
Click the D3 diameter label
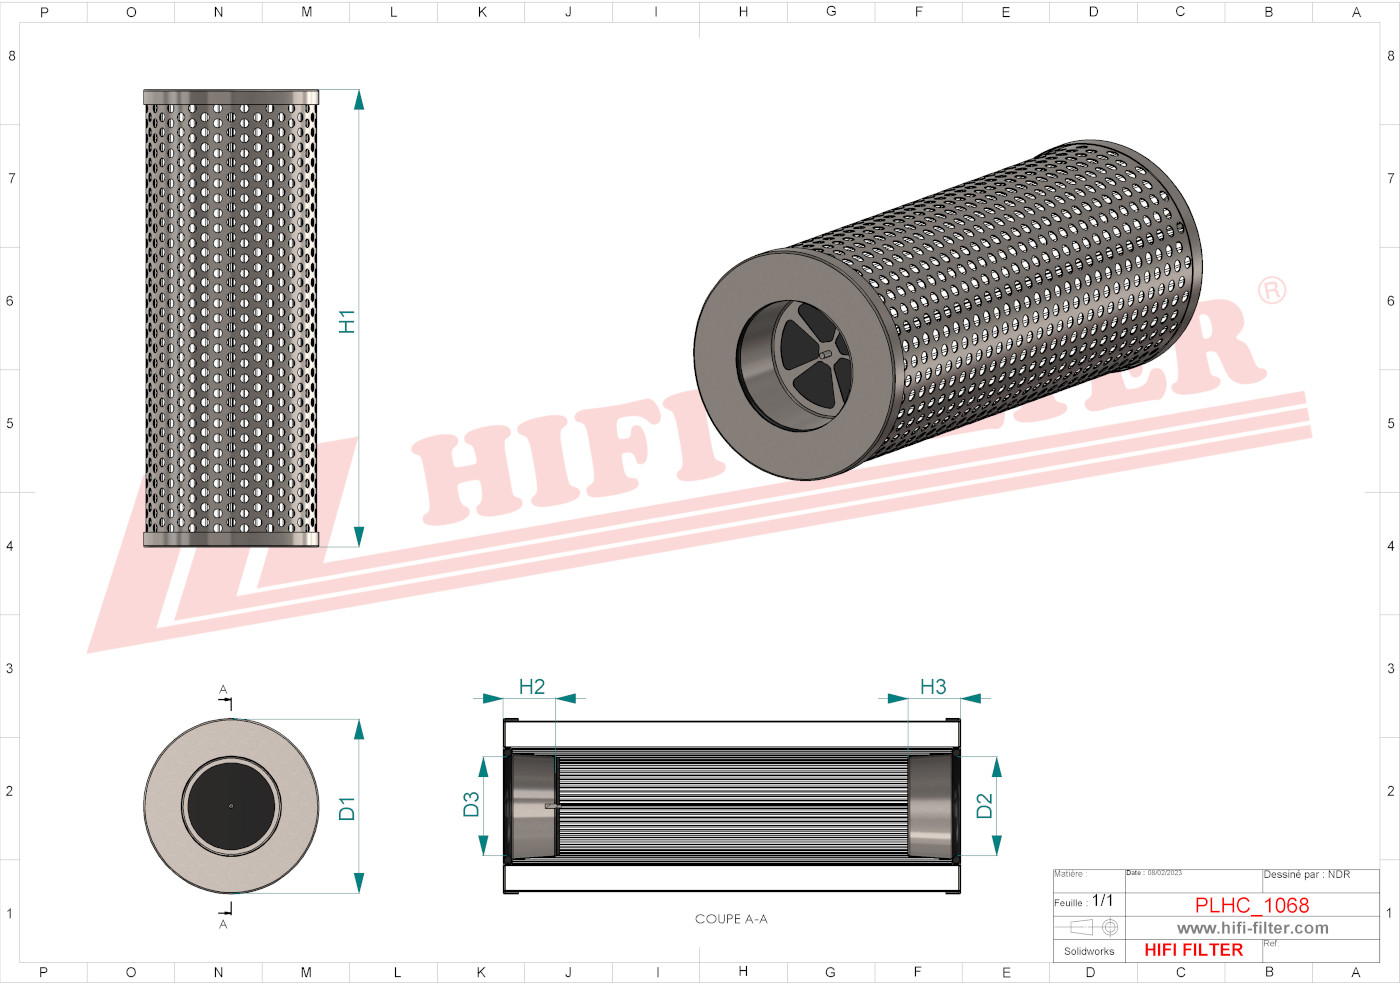(471, 804)
